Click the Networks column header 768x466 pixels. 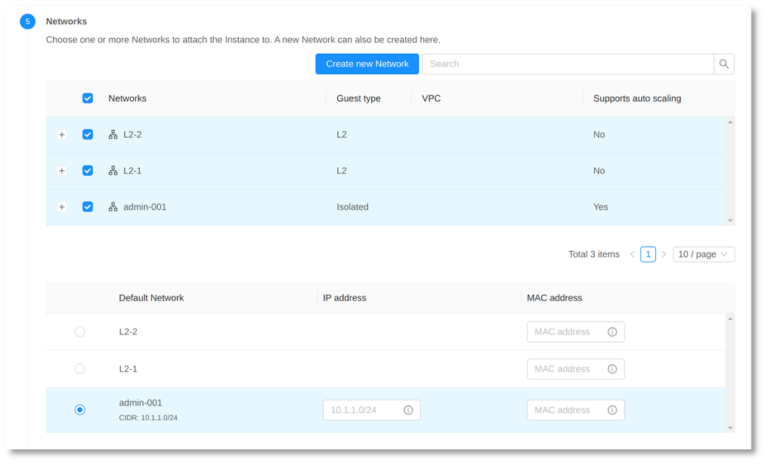tap(127, 98)
